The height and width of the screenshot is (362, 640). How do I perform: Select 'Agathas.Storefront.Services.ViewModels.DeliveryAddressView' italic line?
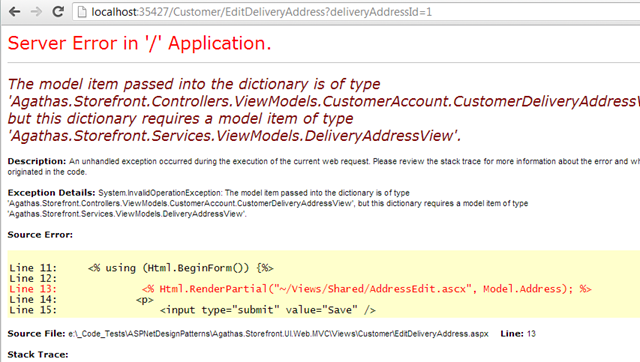click(234, 135)
